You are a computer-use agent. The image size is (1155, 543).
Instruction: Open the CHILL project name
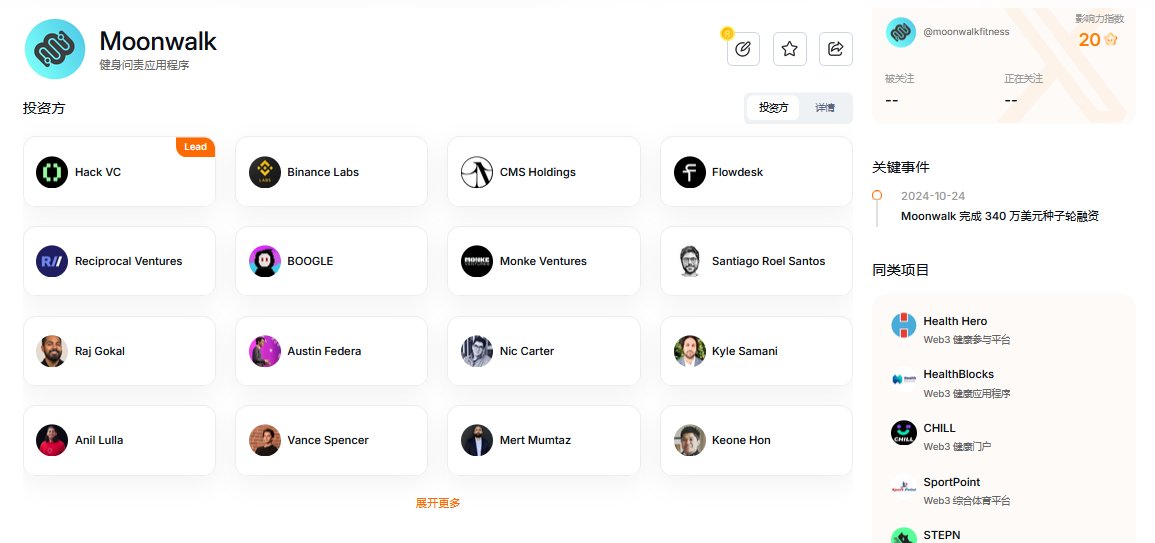939,427
